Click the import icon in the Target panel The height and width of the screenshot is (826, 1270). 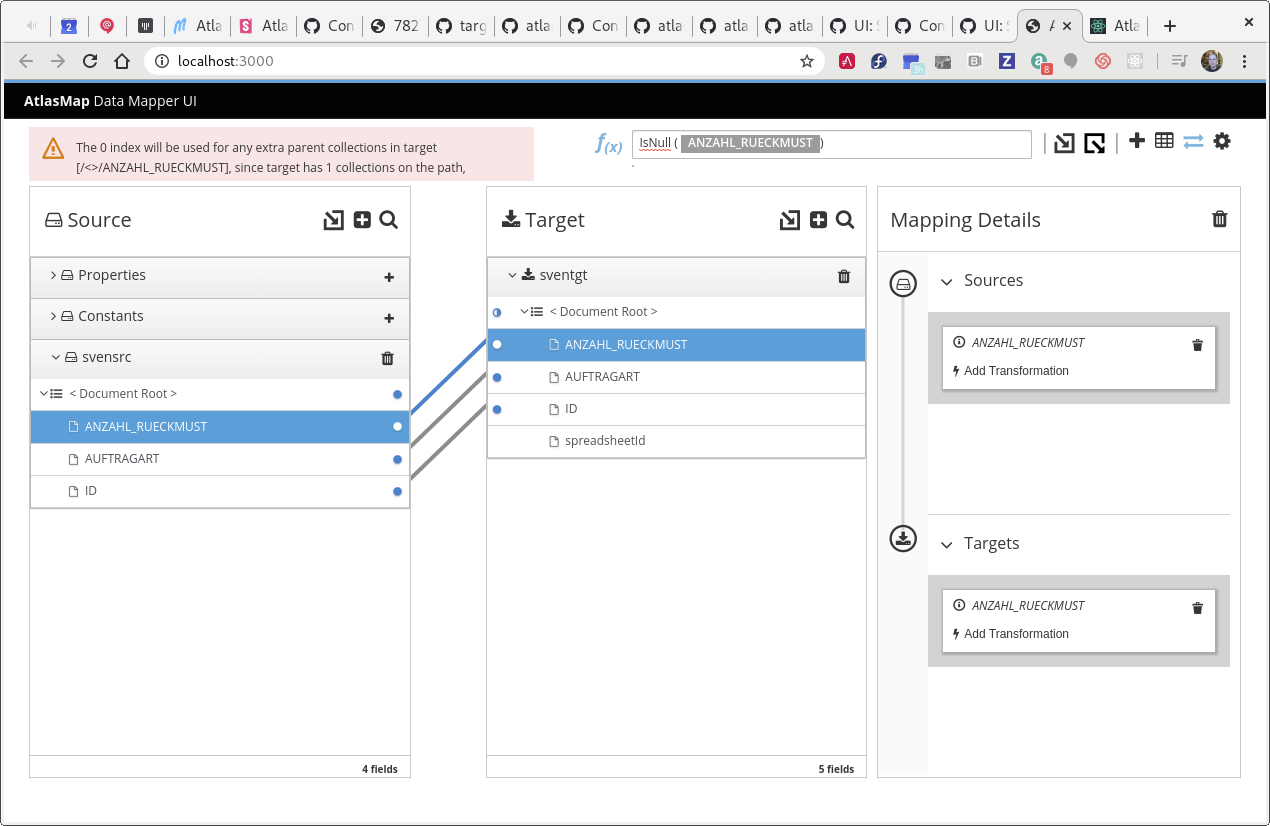click(x=789, y=220)
